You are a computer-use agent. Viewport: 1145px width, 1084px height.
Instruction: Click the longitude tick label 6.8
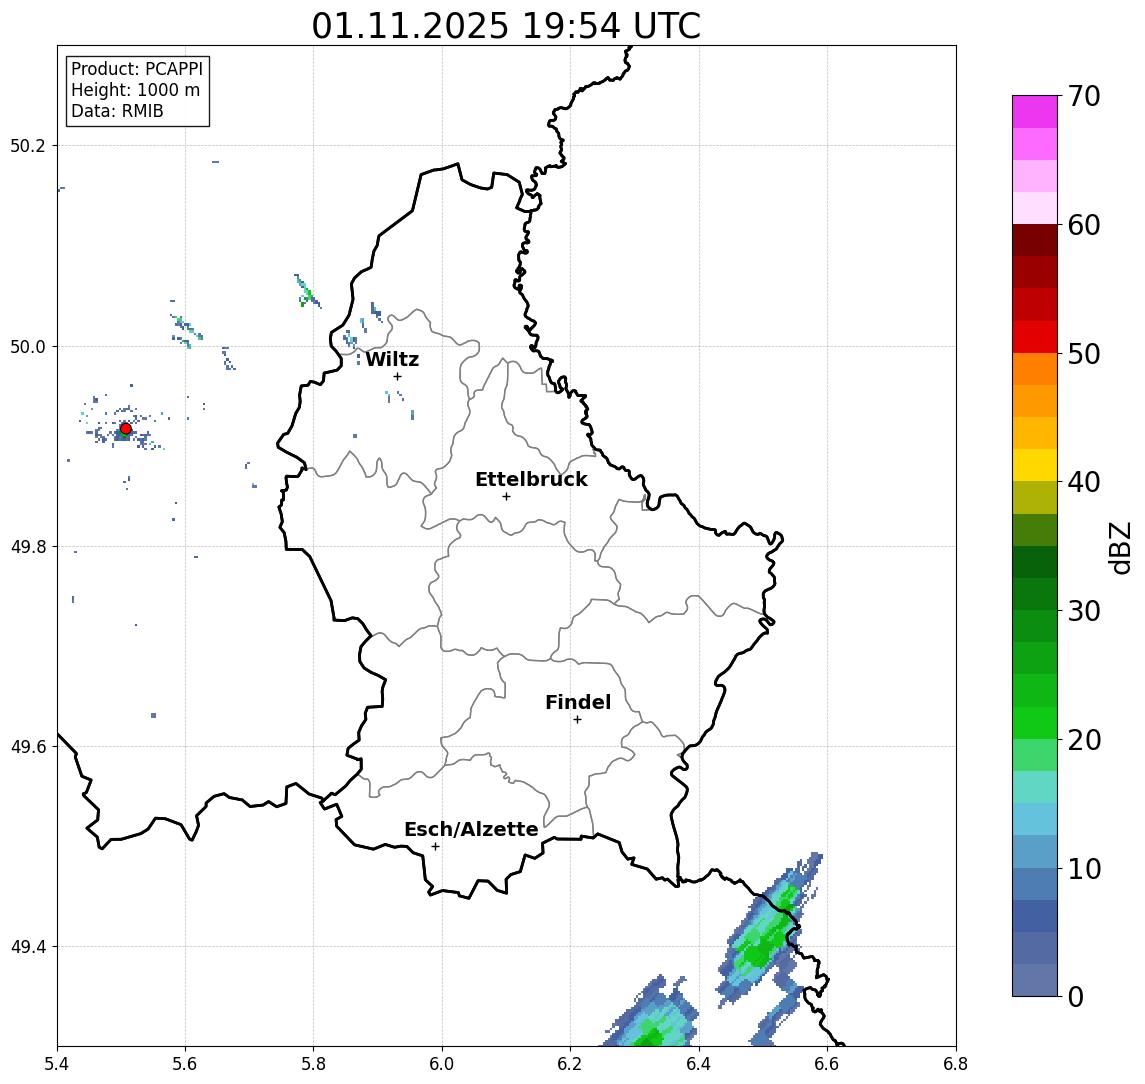click(x=956, y=1064)
